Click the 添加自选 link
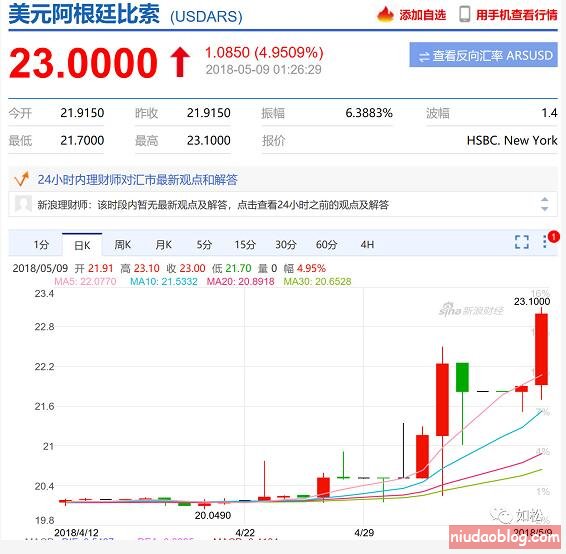Screen dimensions: 566x554 click(x=422, y=15)
